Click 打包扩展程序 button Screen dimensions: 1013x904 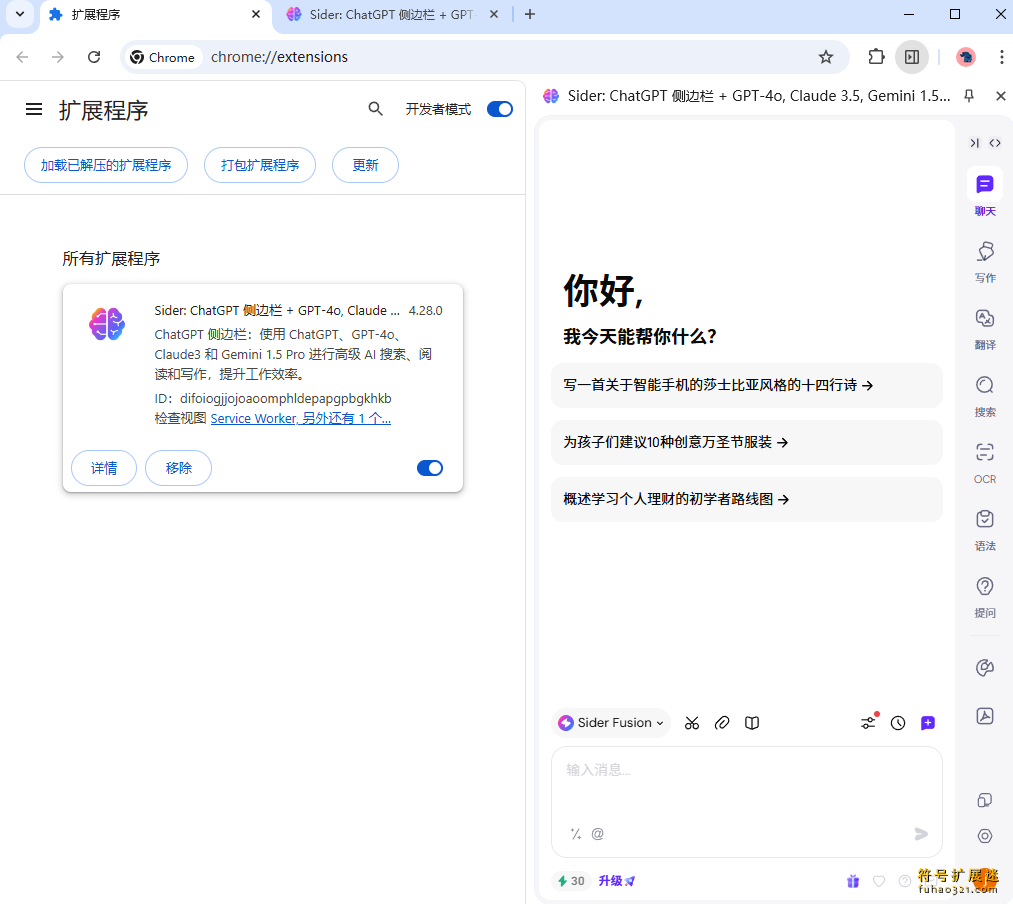(x=260, y=165)
